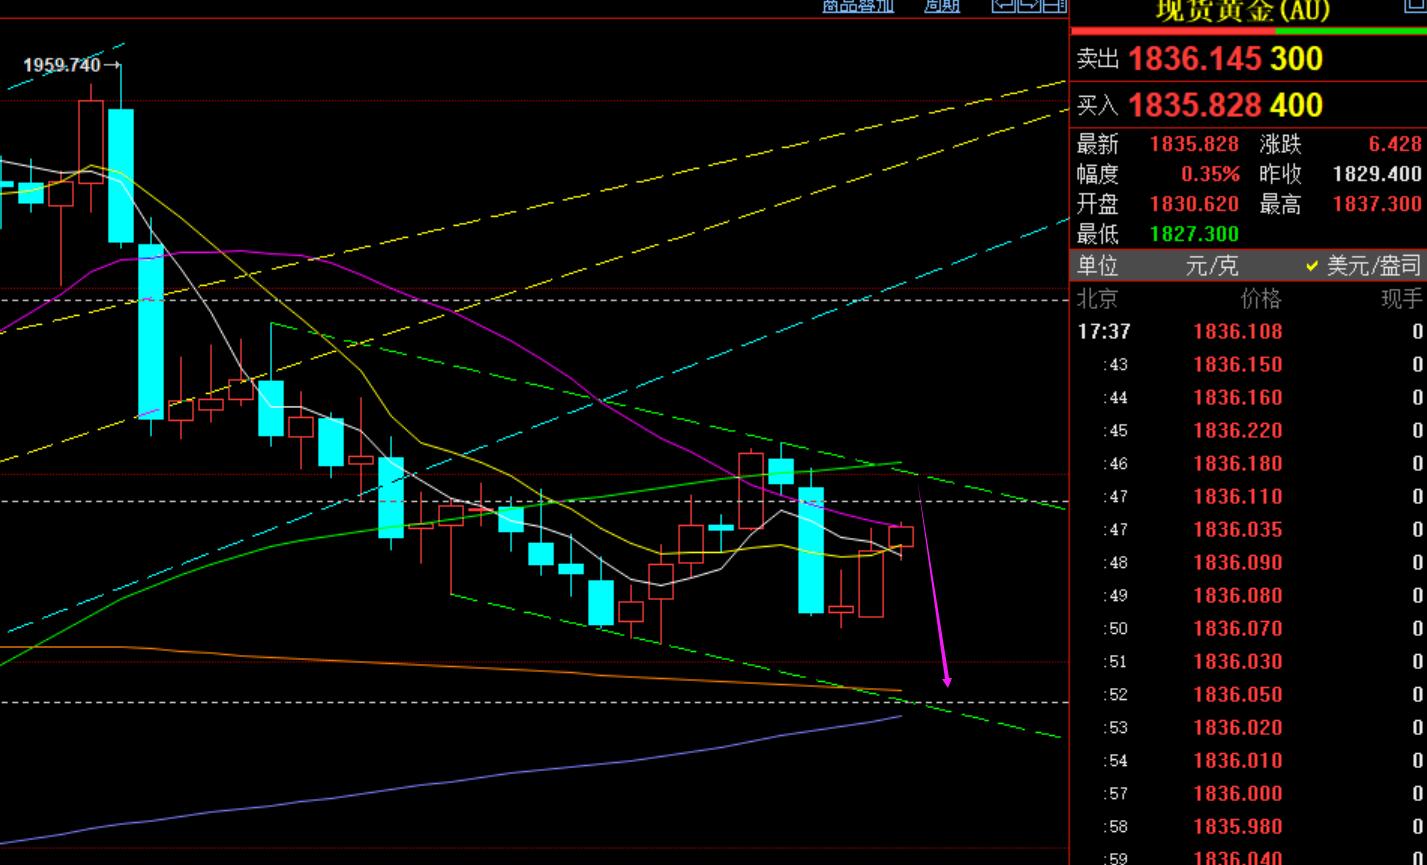Click the 卖出 sell label
Screen dimensions: 1427x865
point(1098,59)
